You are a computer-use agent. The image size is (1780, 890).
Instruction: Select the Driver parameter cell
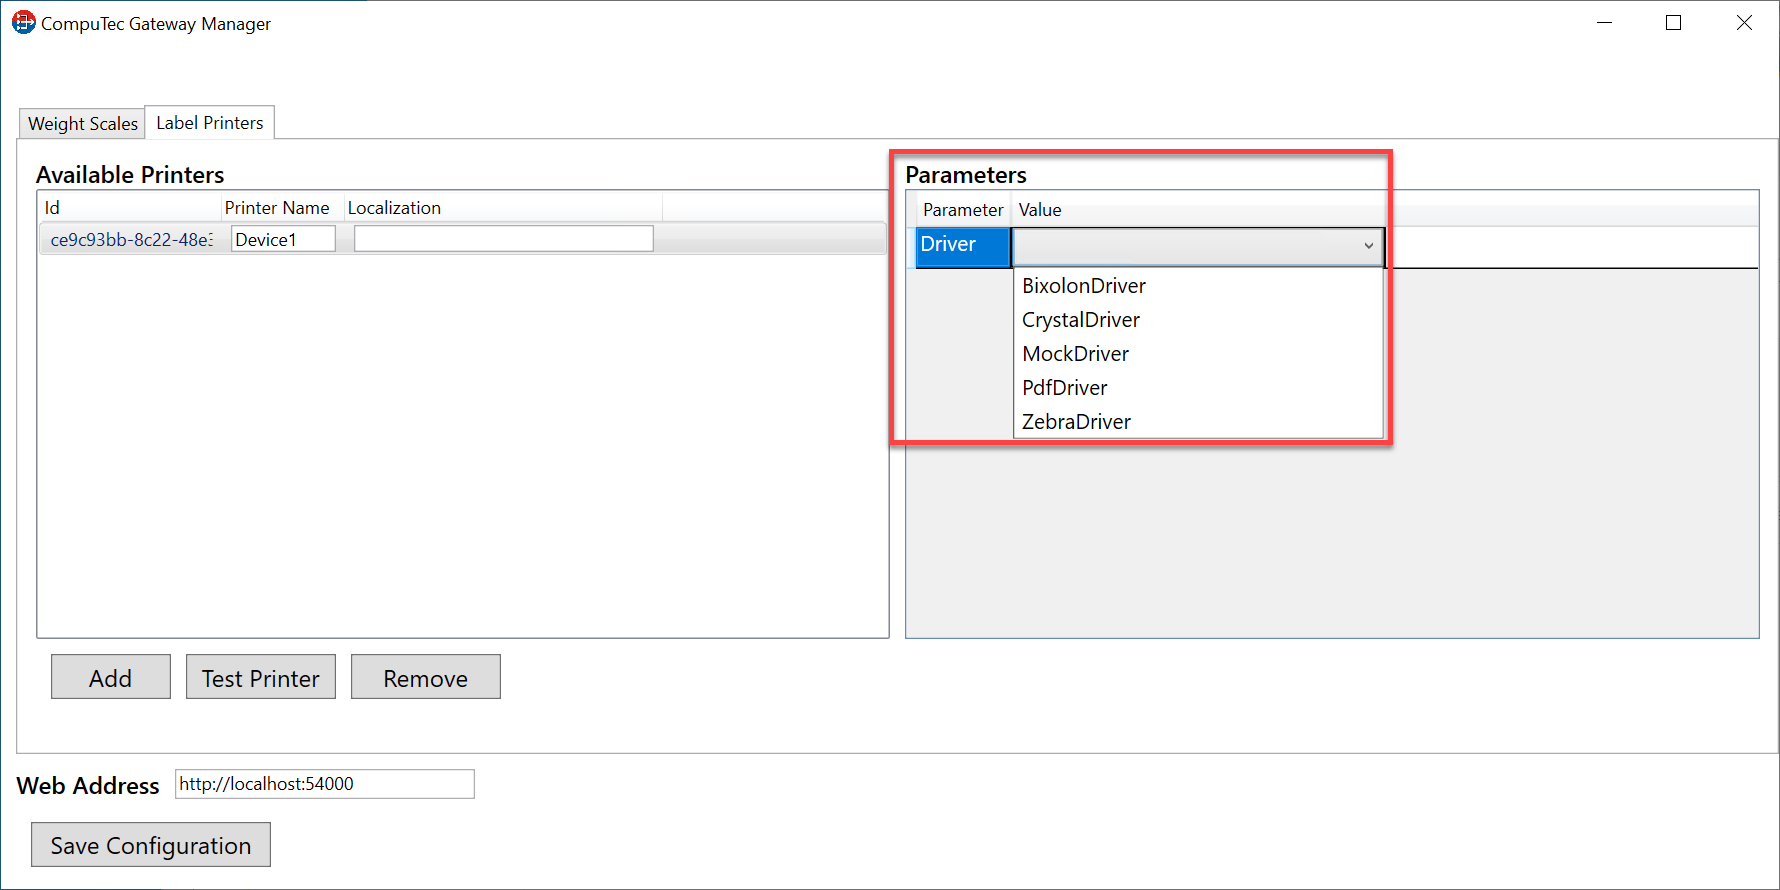962,246
